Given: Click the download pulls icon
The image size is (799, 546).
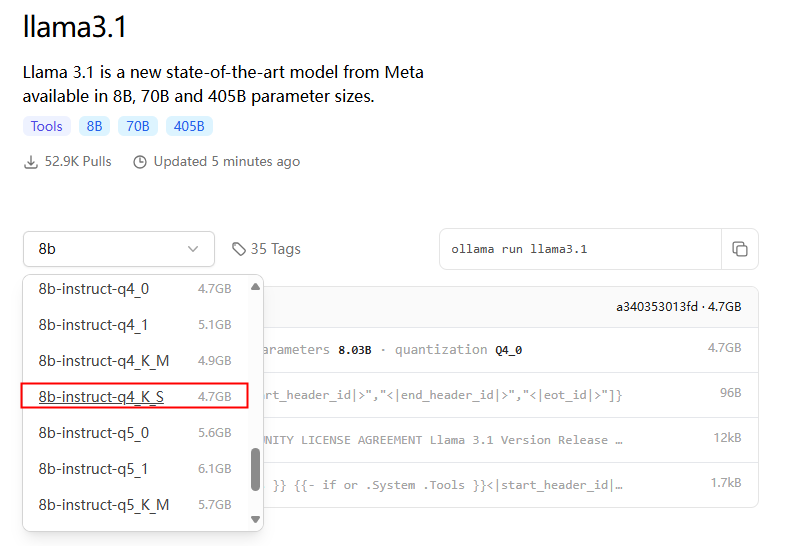Looking at the screenshot, I should (x=31, y=162).
